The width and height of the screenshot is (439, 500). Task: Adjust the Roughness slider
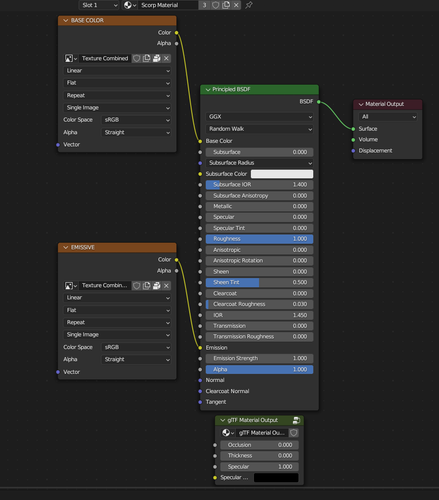point(259,239)
